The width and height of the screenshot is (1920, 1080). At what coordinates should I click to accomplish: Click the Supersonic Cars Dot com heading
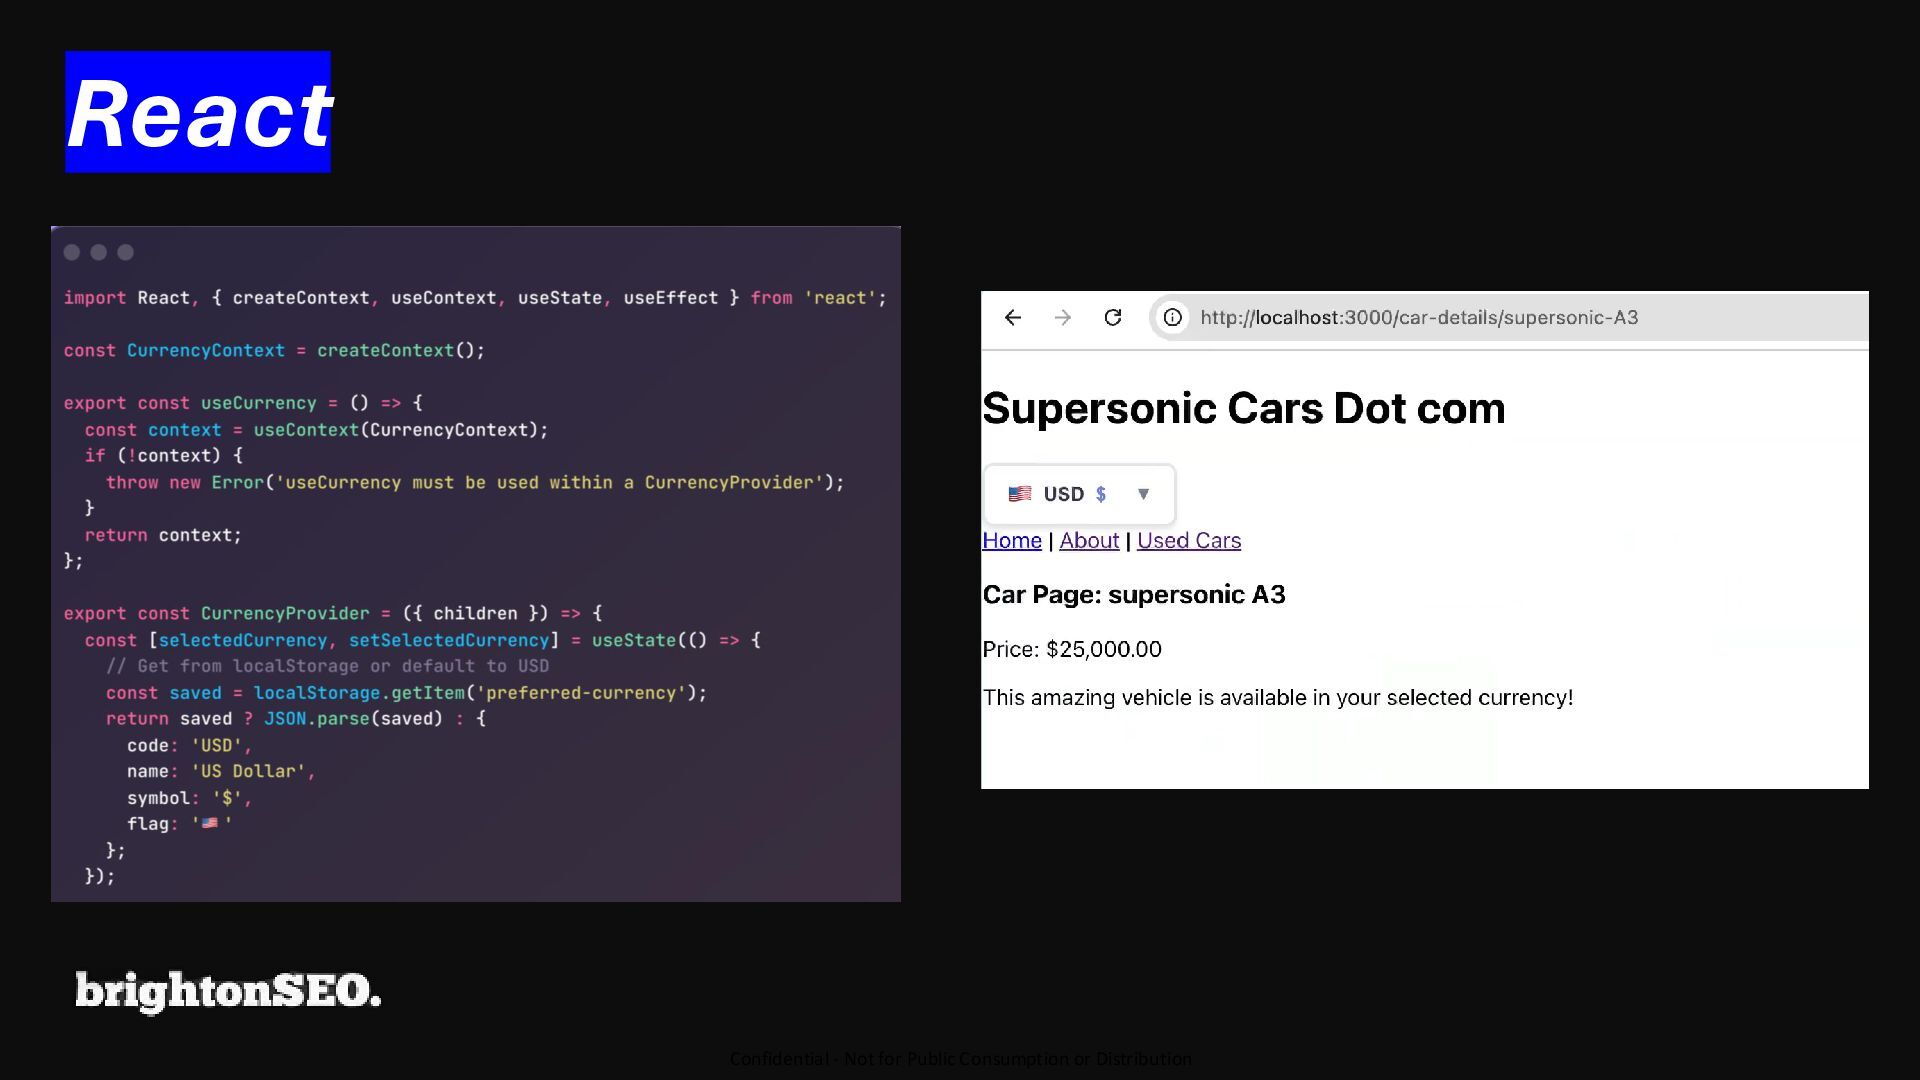pos(1243,409)
